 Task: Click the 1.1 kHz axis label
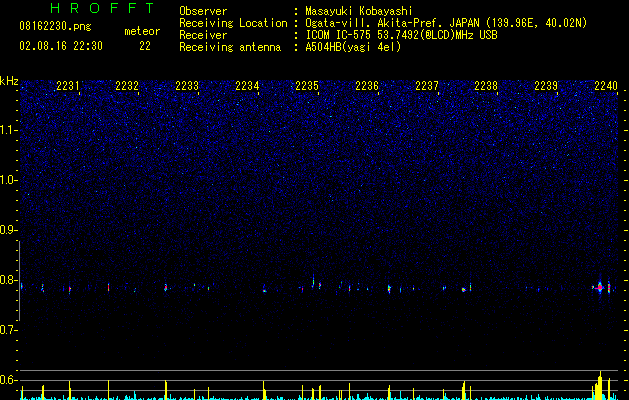[x=8, y=130]
